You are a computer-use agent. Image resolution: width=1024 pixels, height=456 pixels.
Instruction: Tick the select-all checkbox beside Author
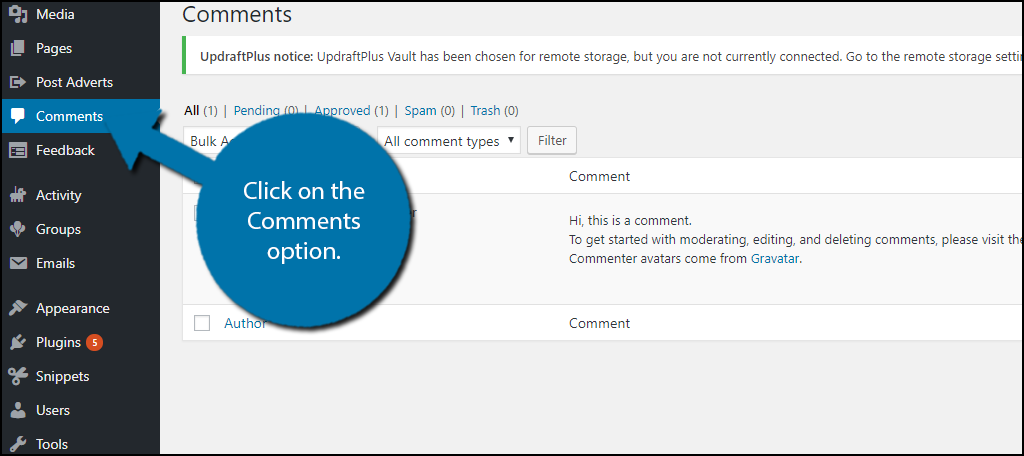(x=202, y=323)
